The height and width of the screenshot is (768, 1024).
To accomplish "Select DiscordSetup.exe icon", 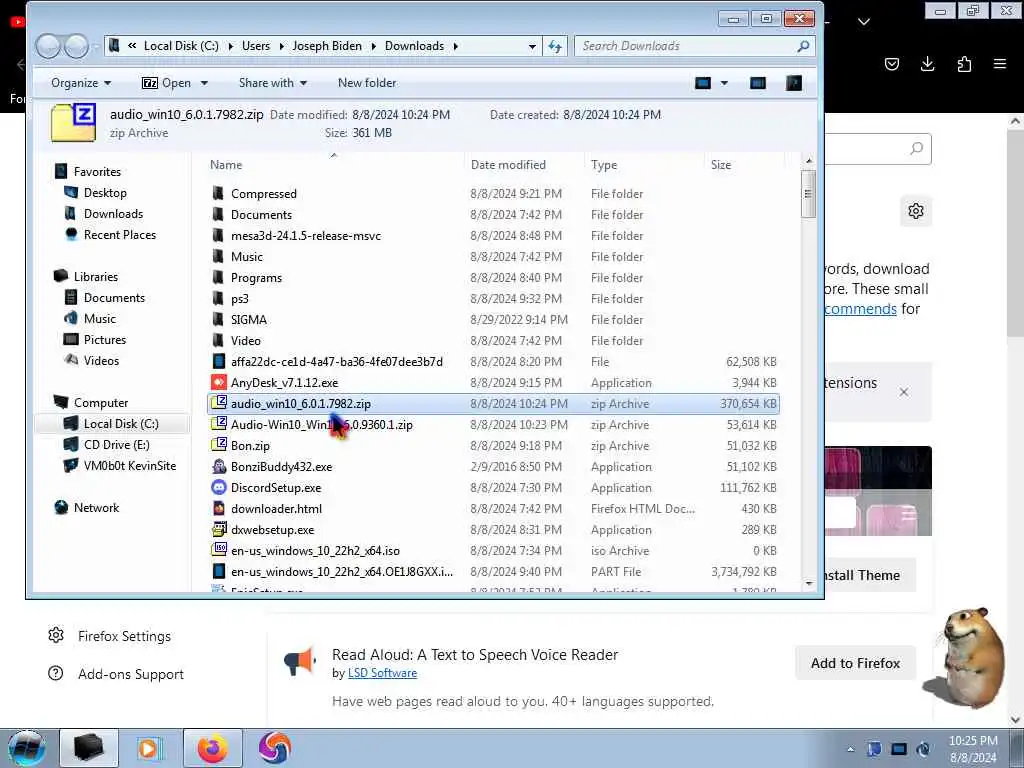I will coord(219,487).
